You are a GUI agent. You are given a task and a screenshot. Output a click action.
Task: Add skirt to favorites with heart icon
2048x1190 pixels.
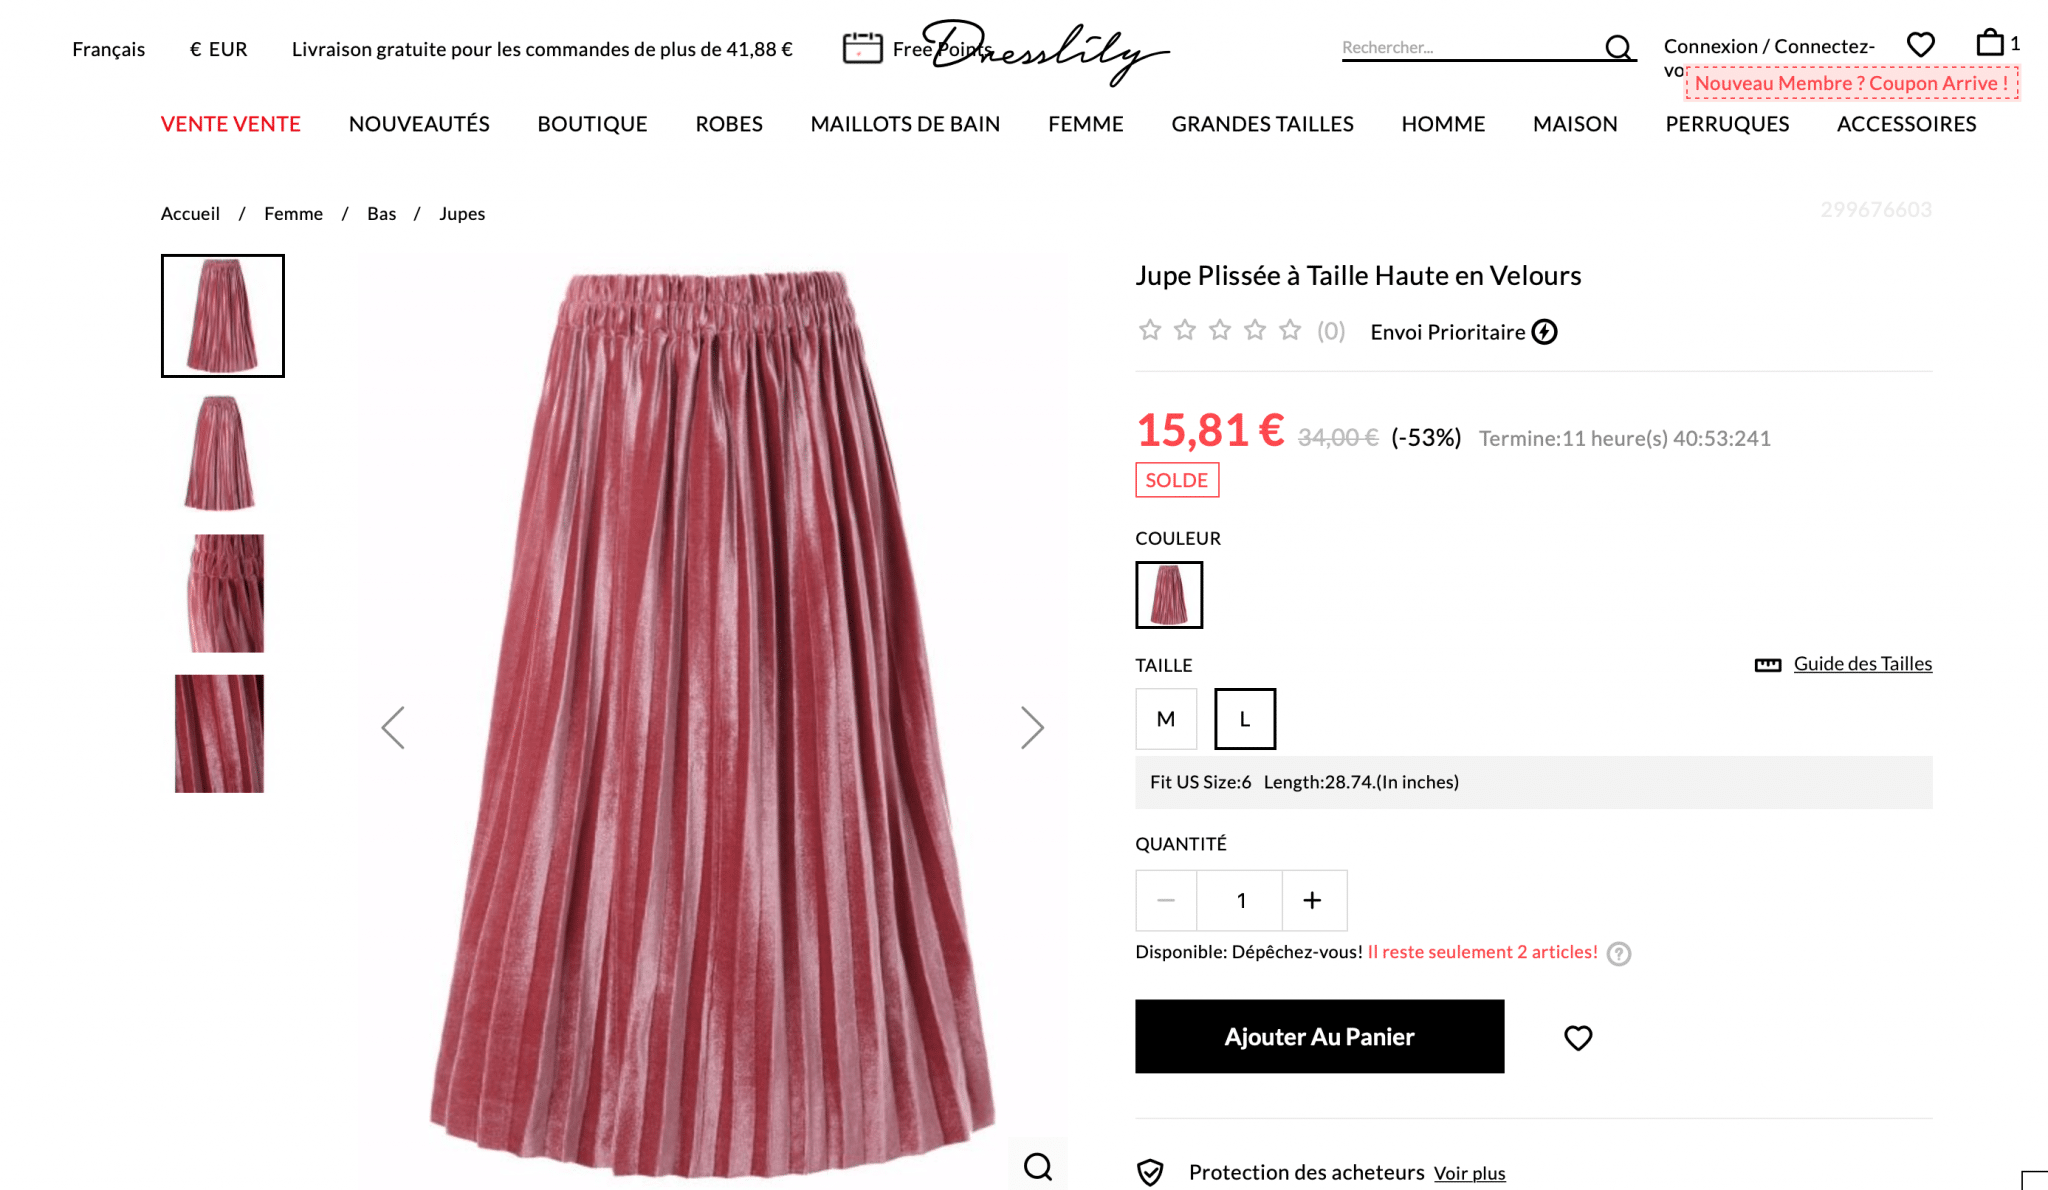click(x=1578, y=1038)
